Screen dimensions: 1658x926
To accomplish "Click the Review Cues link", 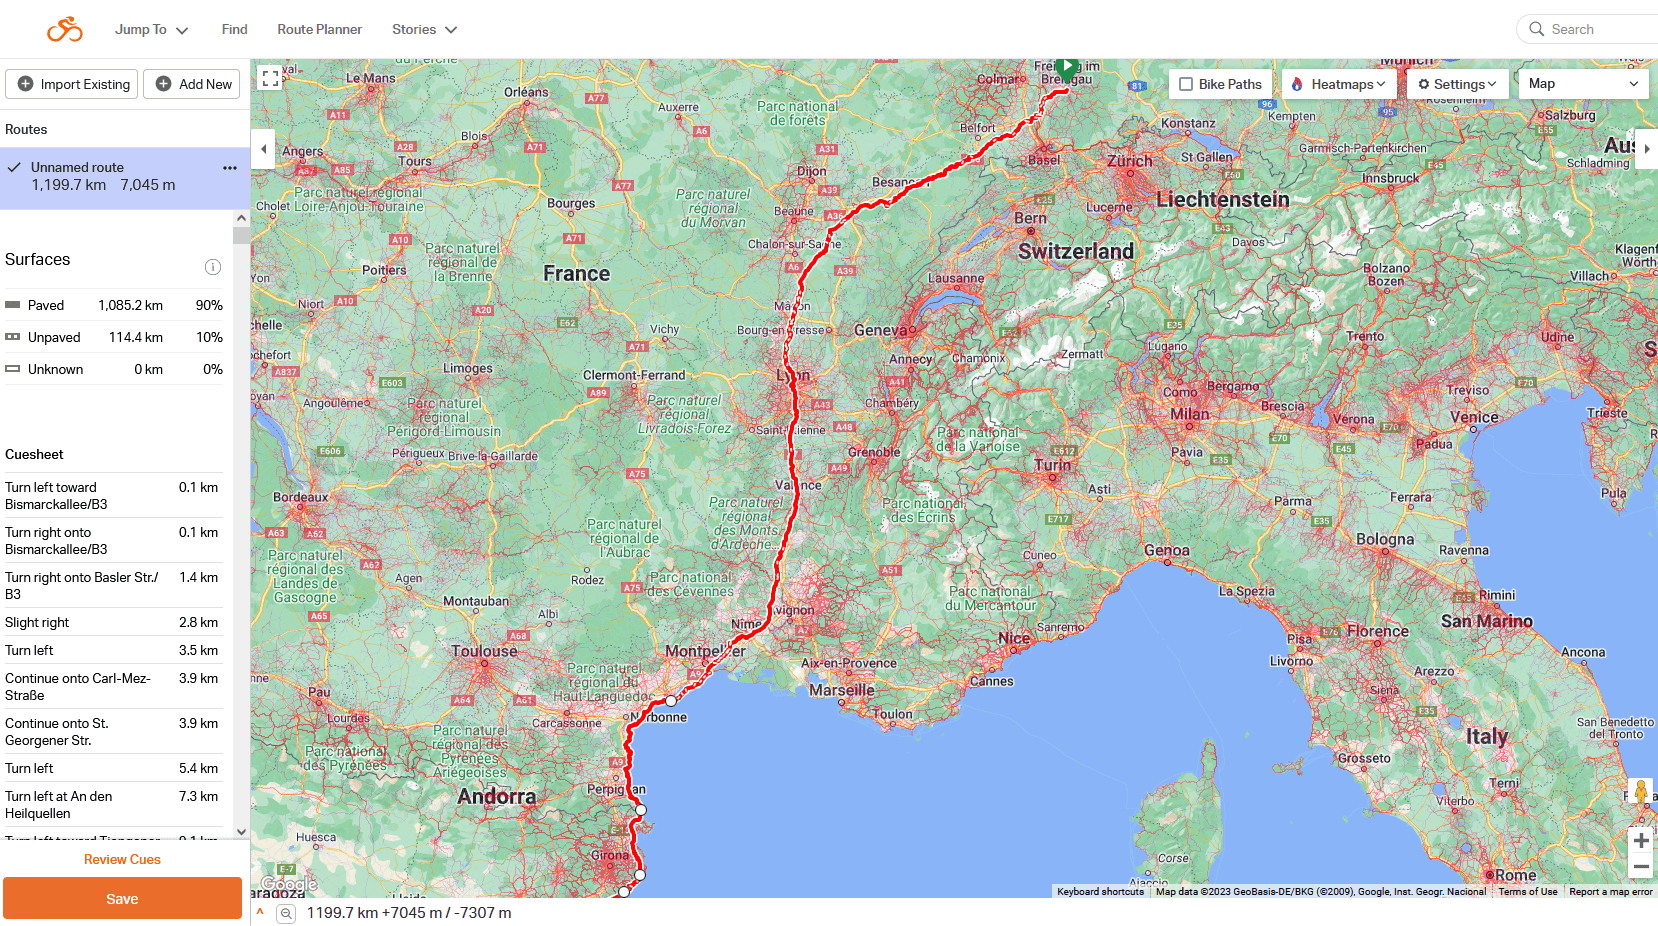I will 122,859.
